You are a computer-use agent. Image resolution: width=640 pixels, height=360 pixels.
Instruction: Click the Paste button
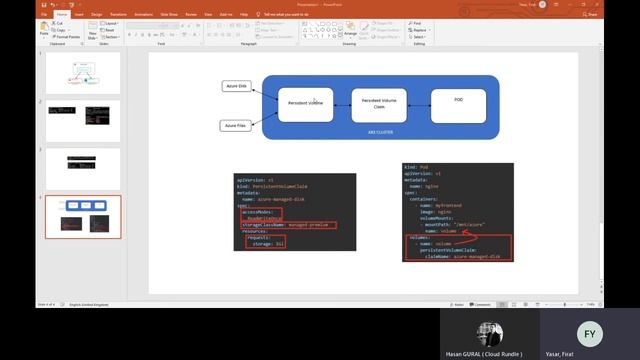44,30
